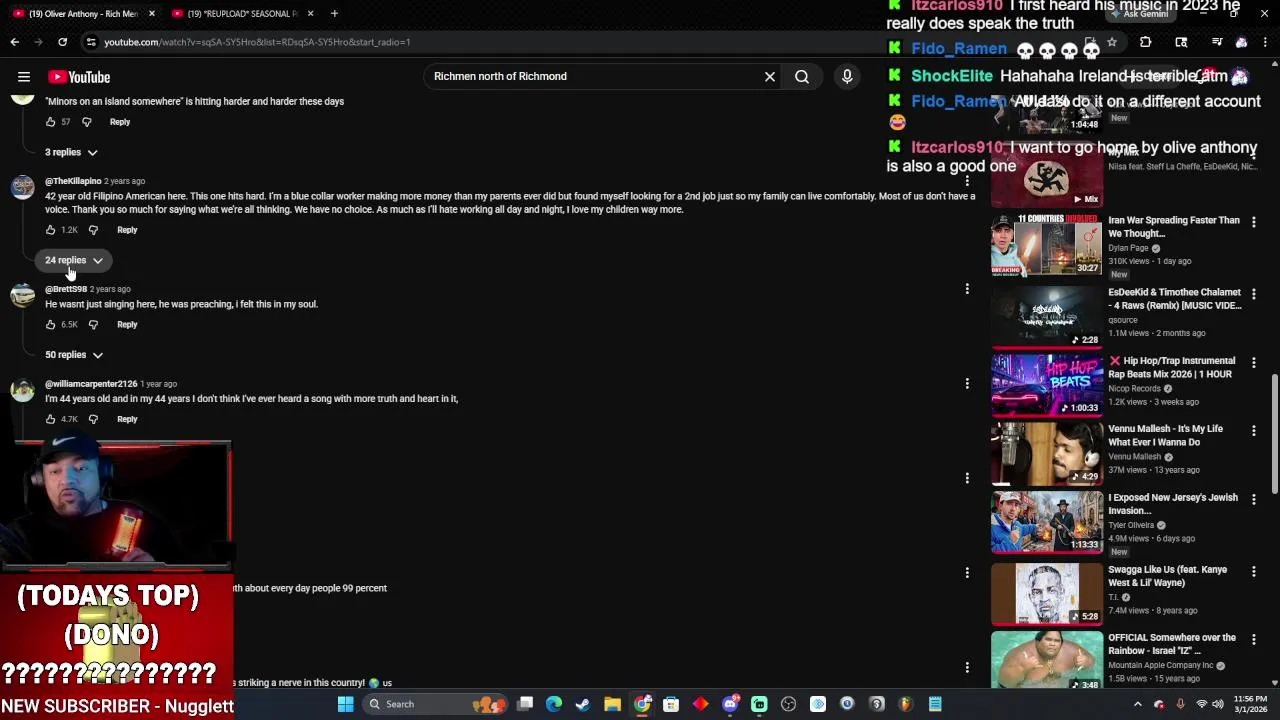Image resolution: width=1280 pixels, height=720 pixels.
Task: Clear the search box with the X
Action: pos(770,76)
